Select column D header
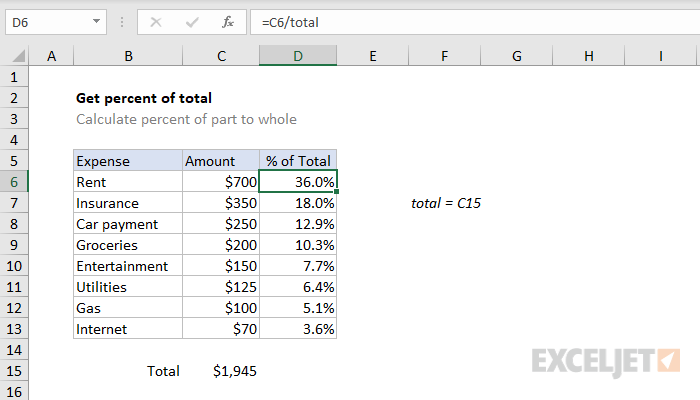 coord(298,57)
